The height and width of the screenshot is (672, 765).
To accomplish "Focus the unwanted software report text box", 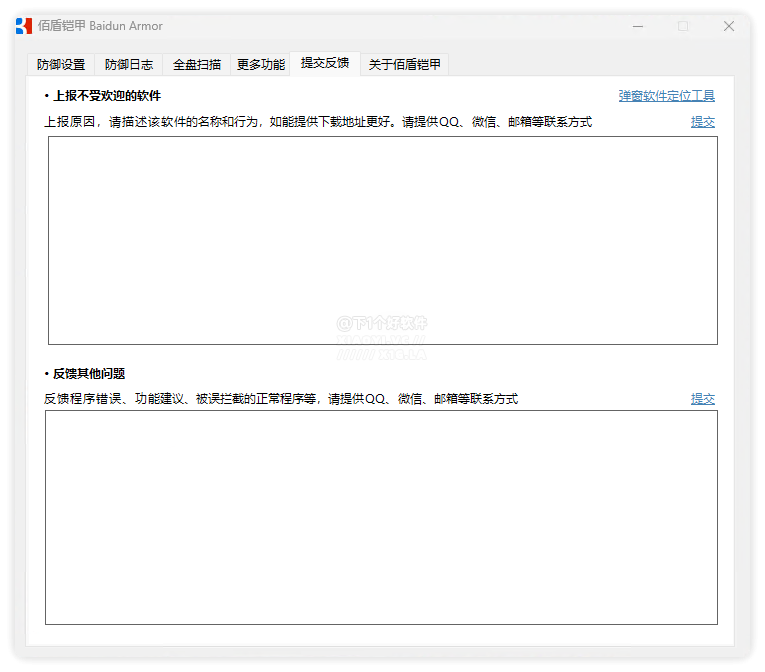I will point(382,240).
